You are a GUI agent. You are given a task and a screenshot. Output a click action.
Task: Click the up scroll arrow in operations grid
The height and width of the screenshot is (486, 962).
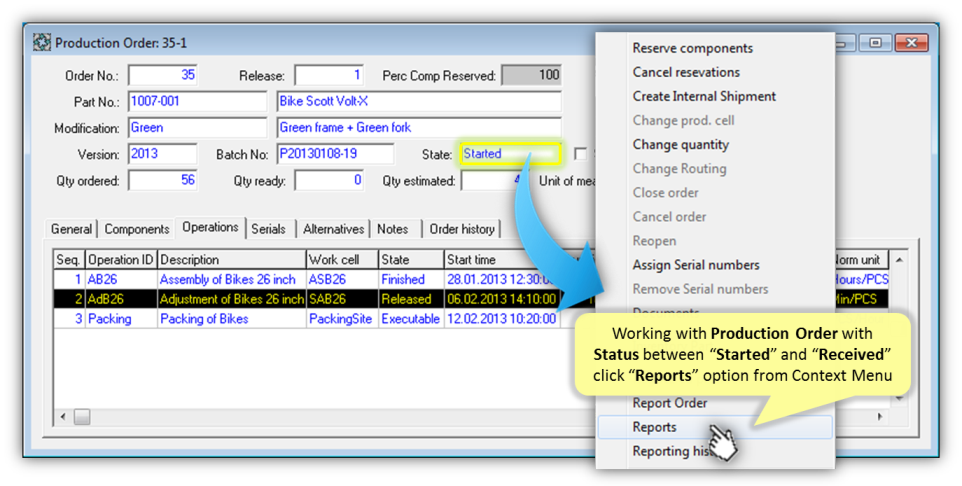pyautogui.click(x=899, y=260)
